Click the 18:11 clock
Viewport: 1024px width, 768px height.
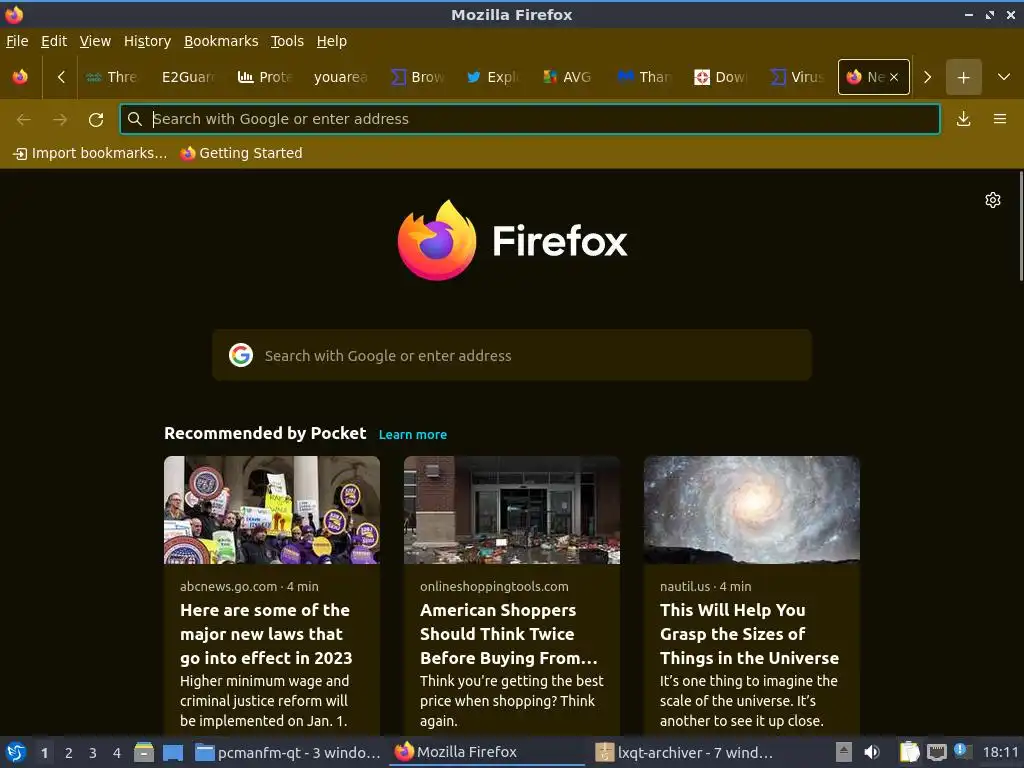click(1000, 752)
